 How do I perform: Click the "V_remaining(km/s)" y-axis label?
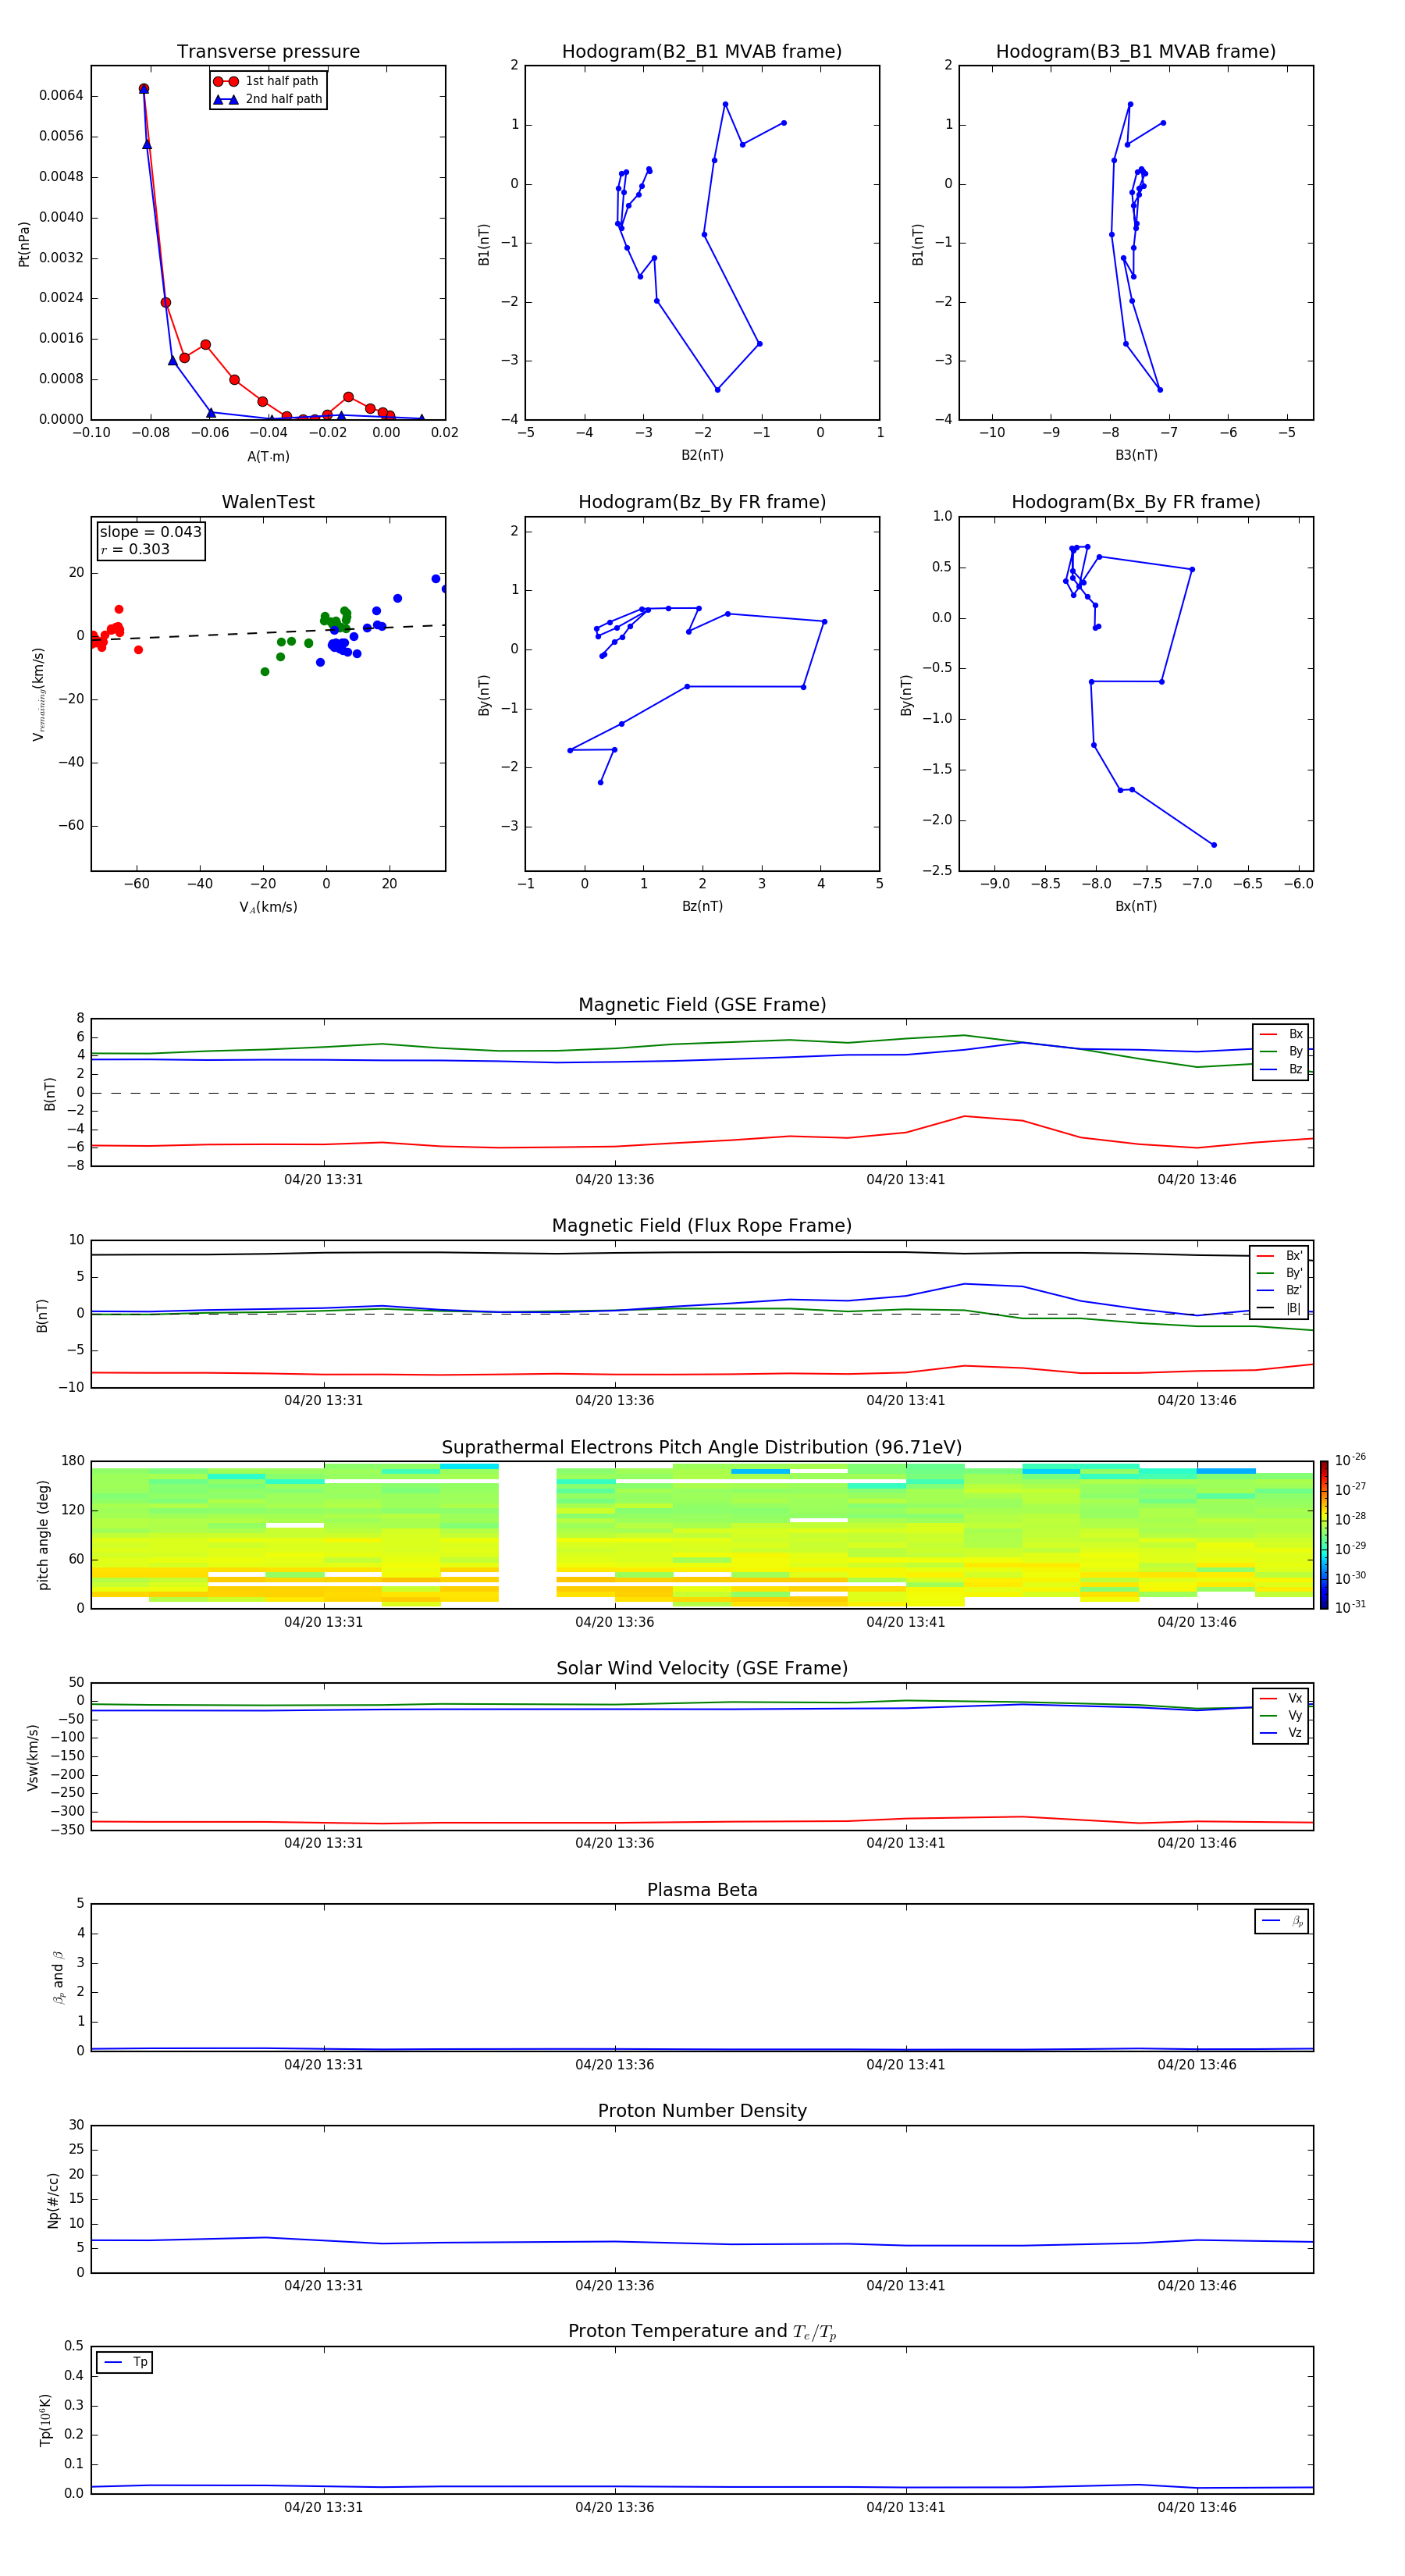[x=38, y=694]
